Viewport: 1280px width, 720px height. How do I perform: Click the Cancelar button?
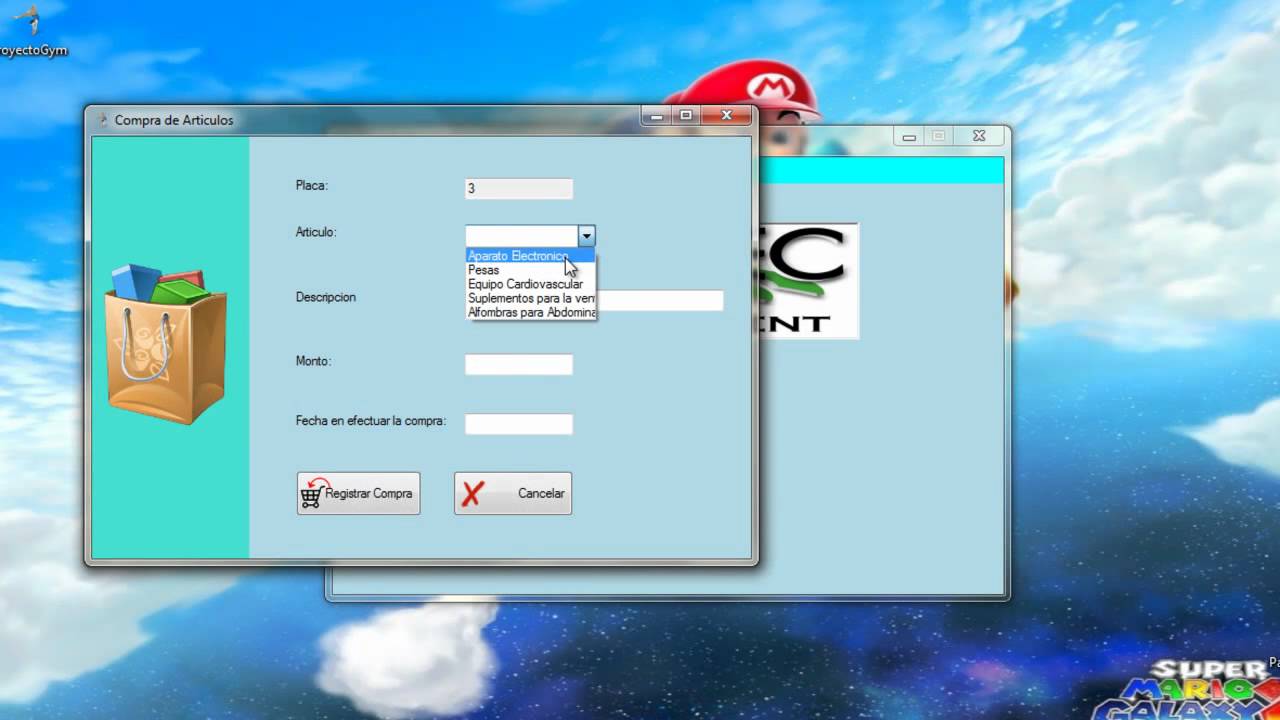513,493
